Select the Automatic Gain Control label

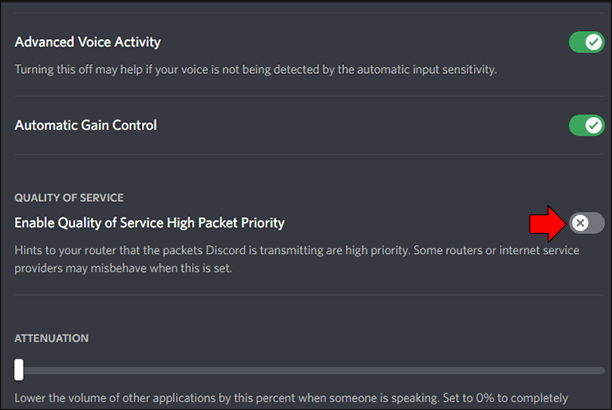(86, 125)
